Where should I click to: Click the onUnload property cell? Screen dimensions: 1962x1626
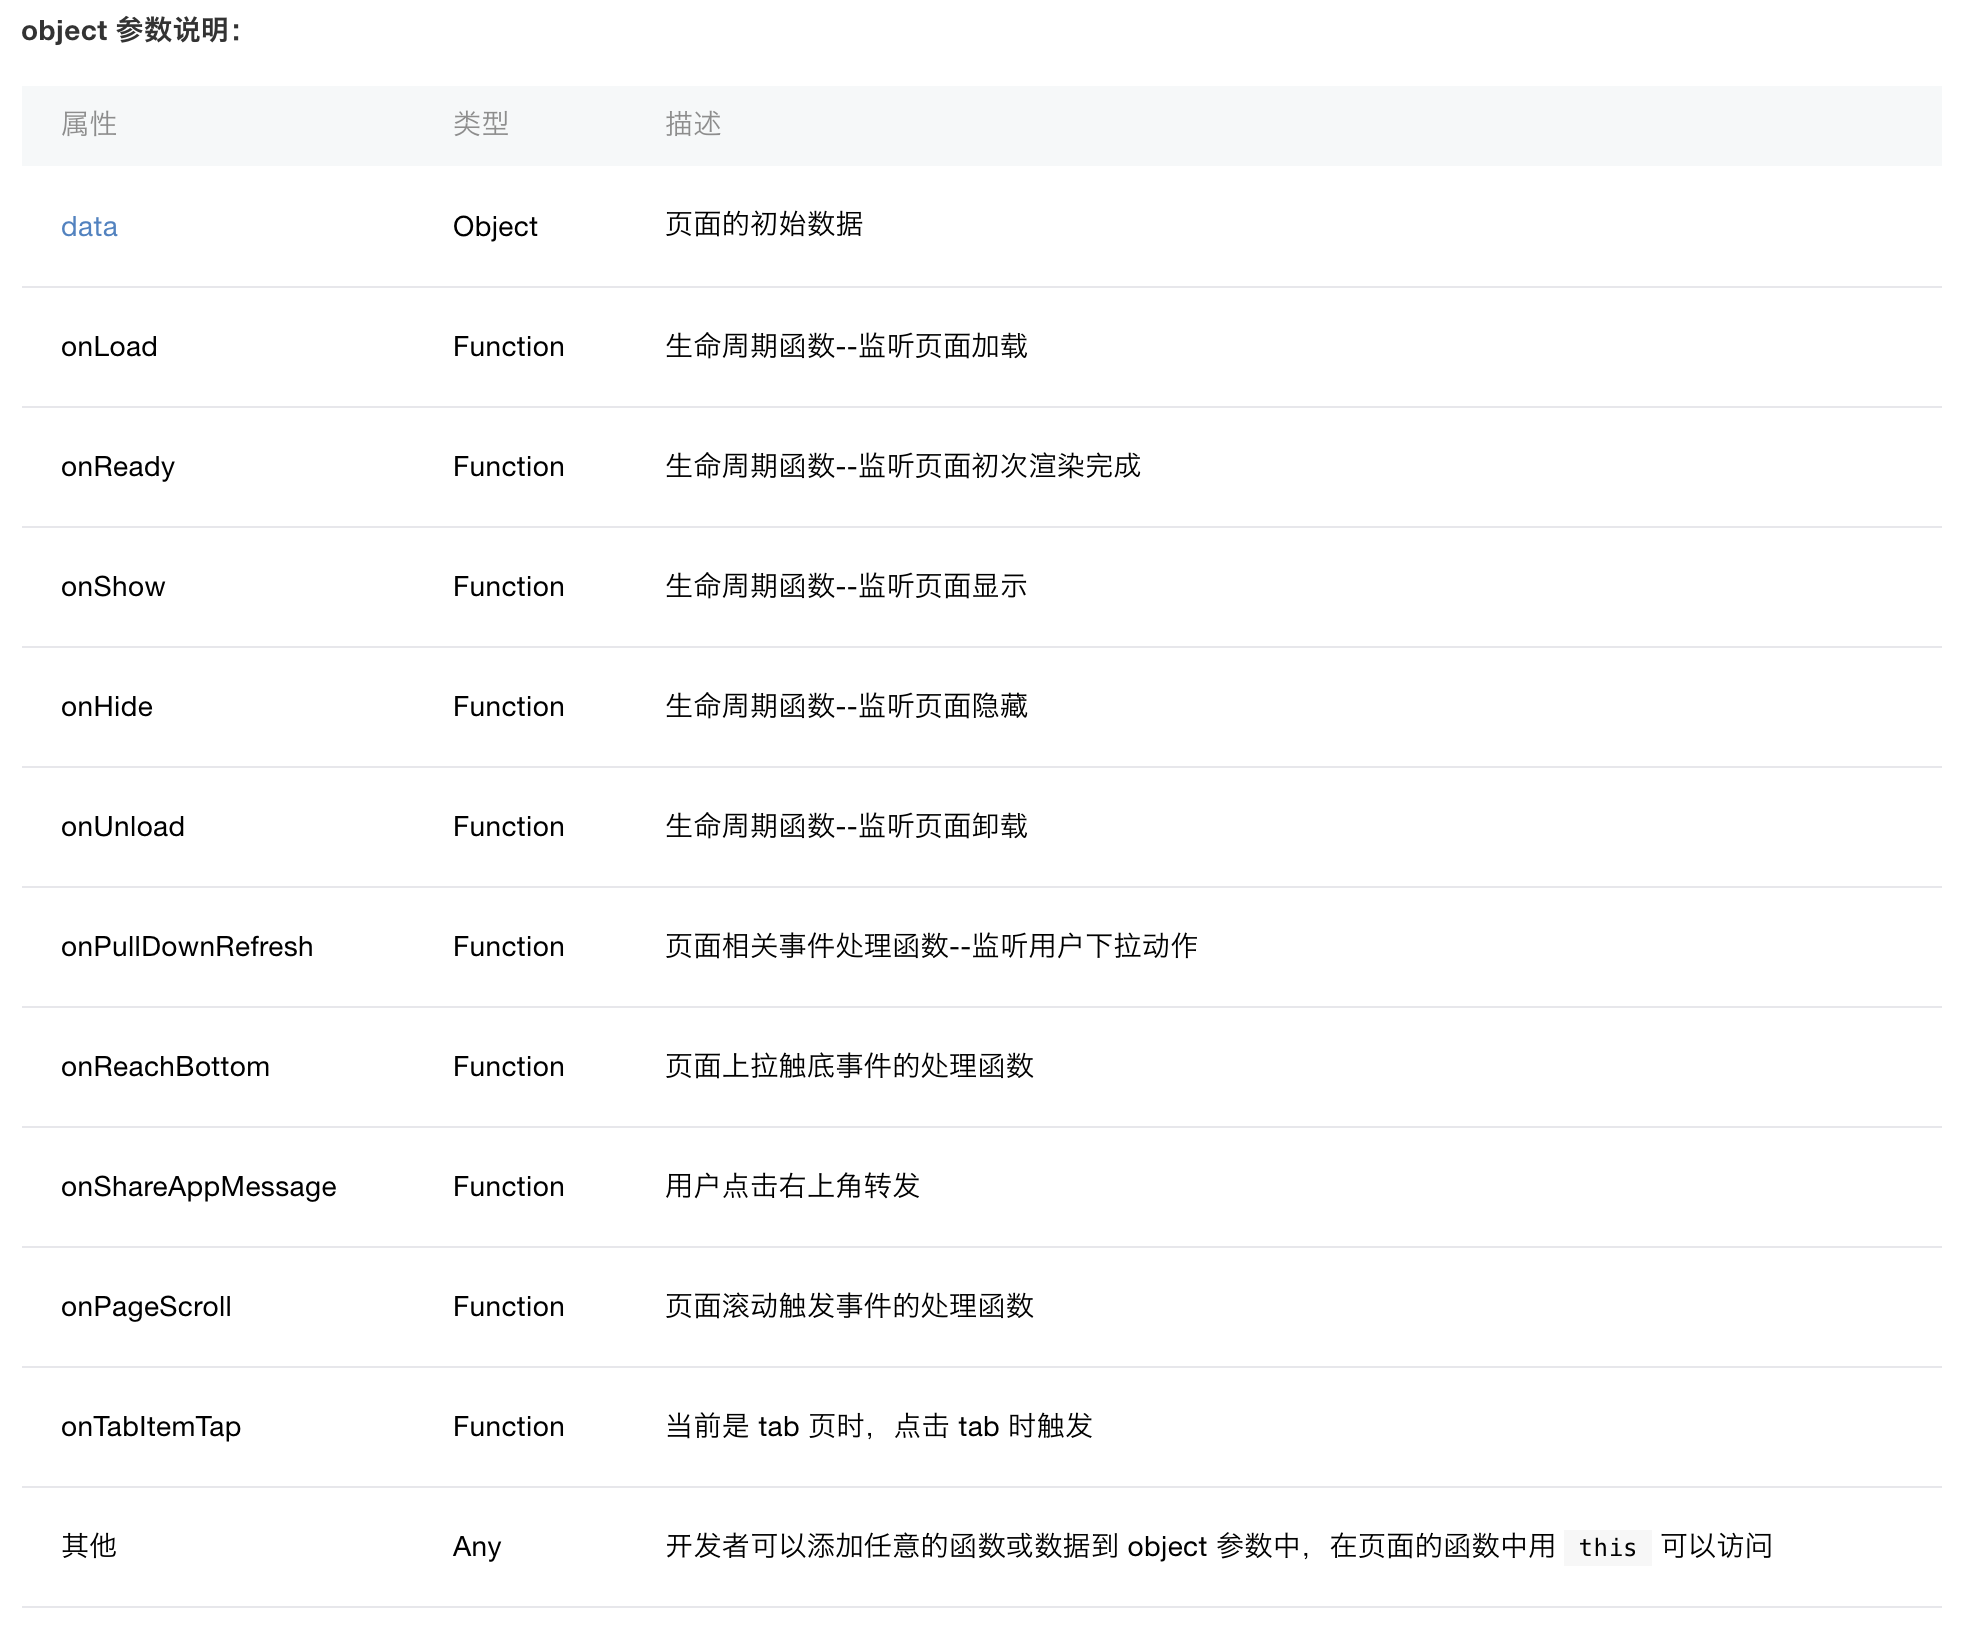(x=122, y=827)
